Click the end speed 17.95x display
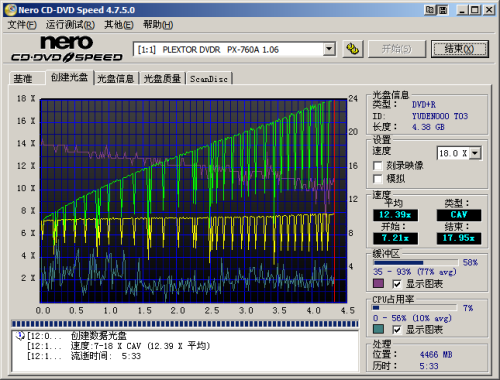This screenshot has width=500, height=380. click(x=459, y=238)
